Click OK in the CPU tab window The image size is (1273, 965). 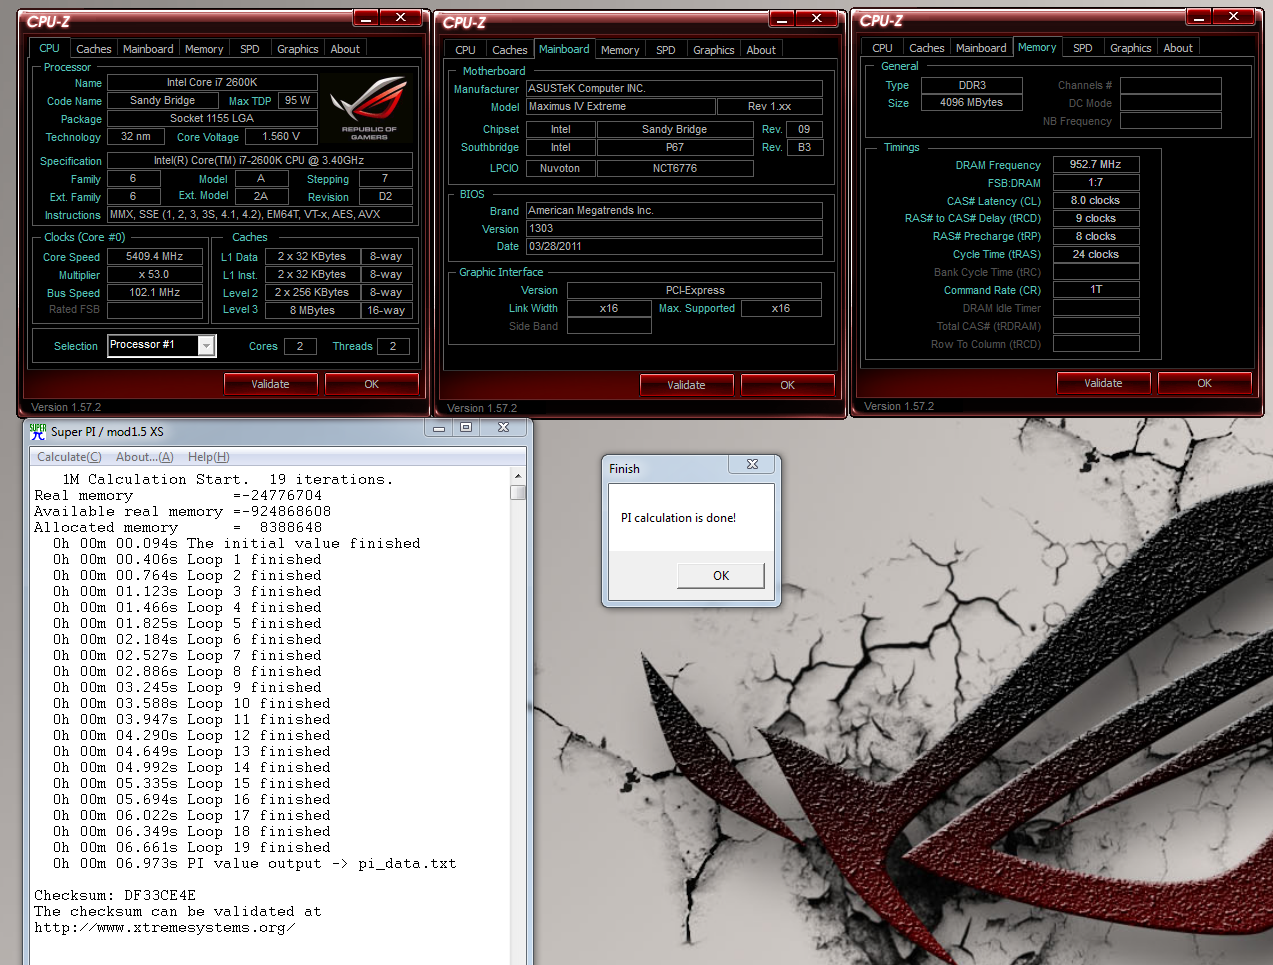[371, 384]
